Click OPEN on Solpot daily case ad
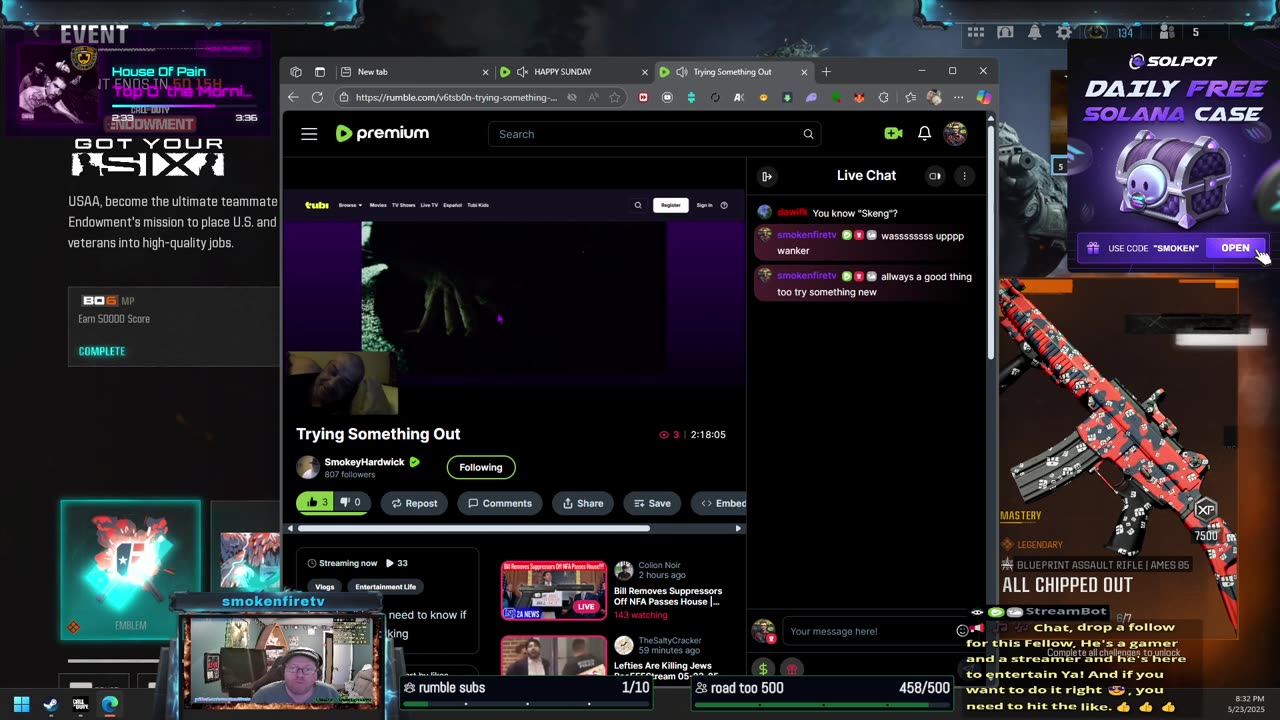1280x720 pixels. click(x=1235, y=248)
